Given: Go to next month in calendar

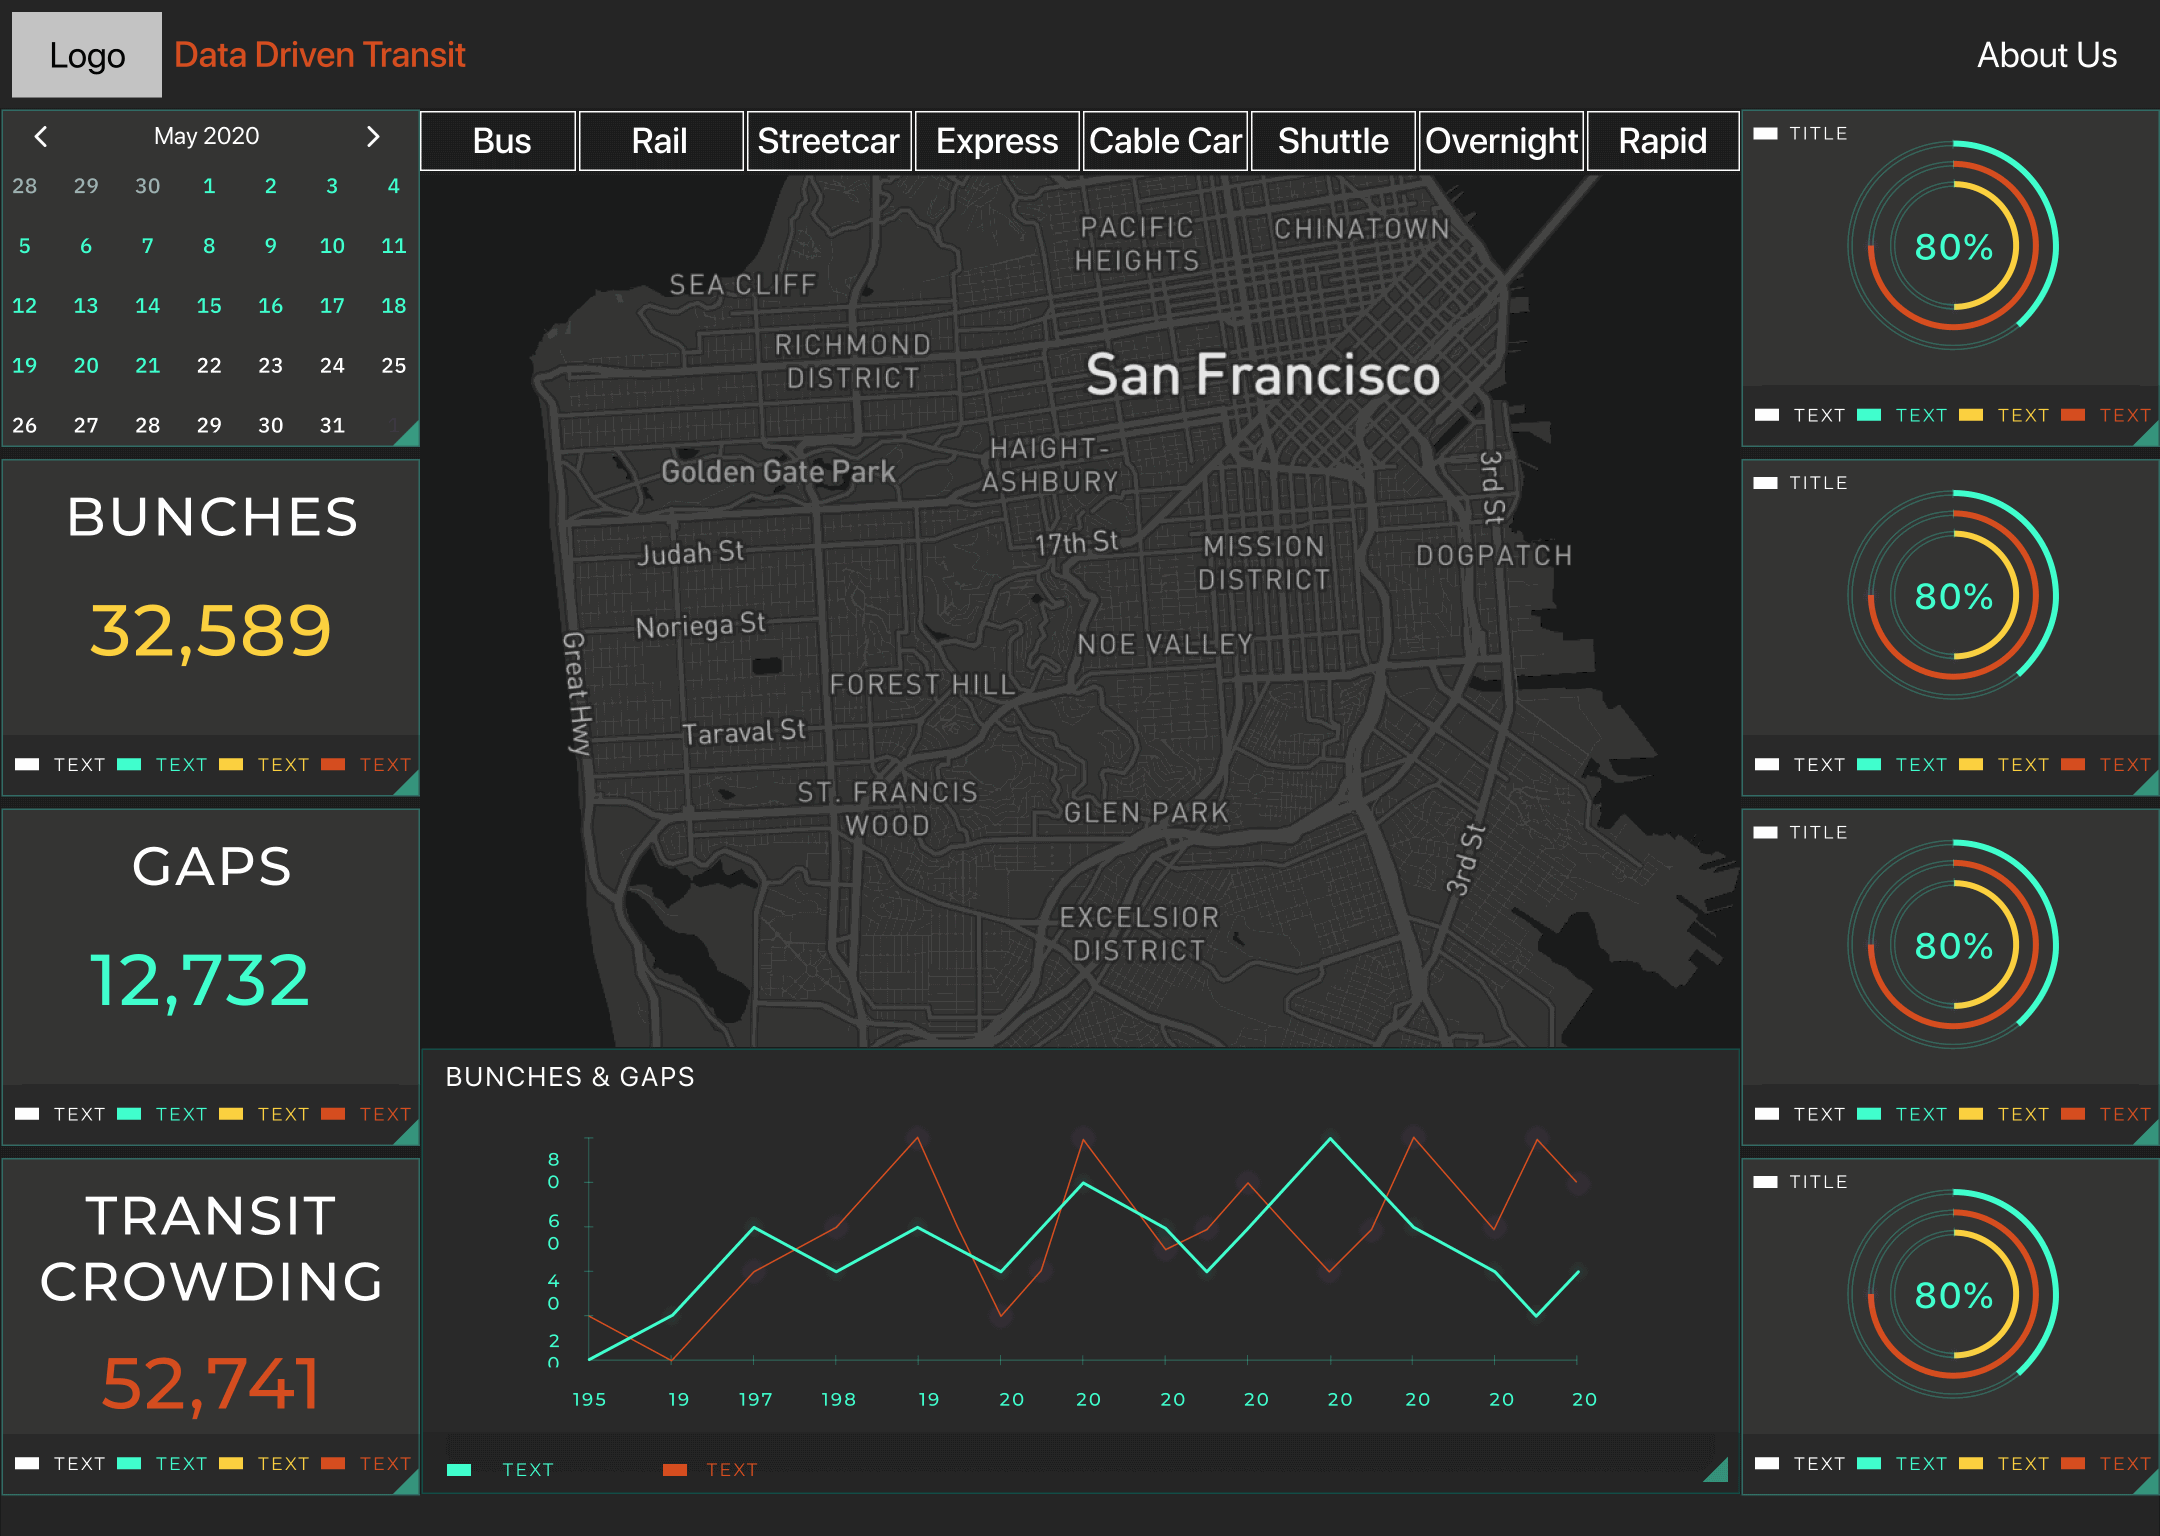Looking at the screenshot, I should [x=373, y=136].
